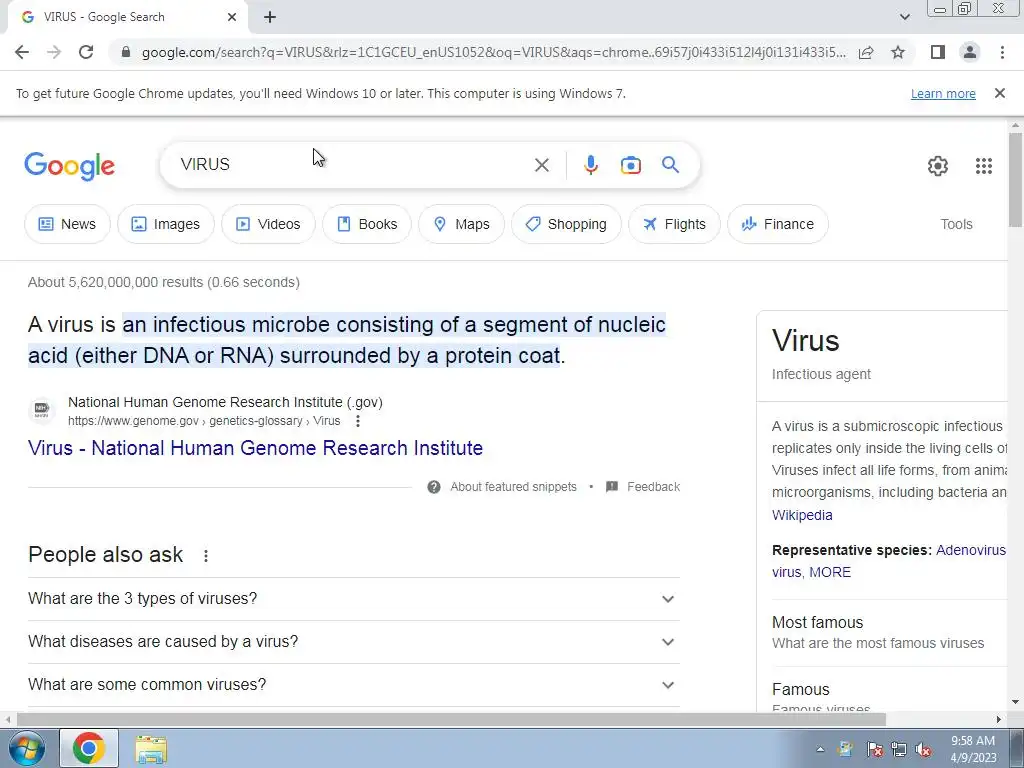Open the Google apps grid icon
Viewport: 1024px width, 768px height.
point(984,166)
